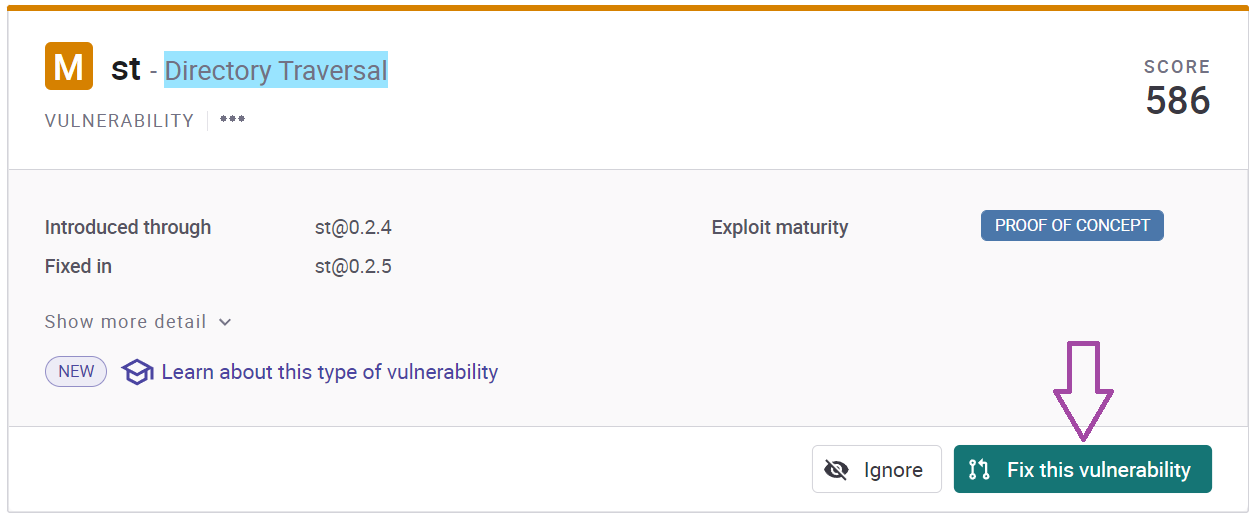The image size is (1258, 520).
Task: Click the orange M severity badge
Action: pyautogui.click(x=69, y=67)
